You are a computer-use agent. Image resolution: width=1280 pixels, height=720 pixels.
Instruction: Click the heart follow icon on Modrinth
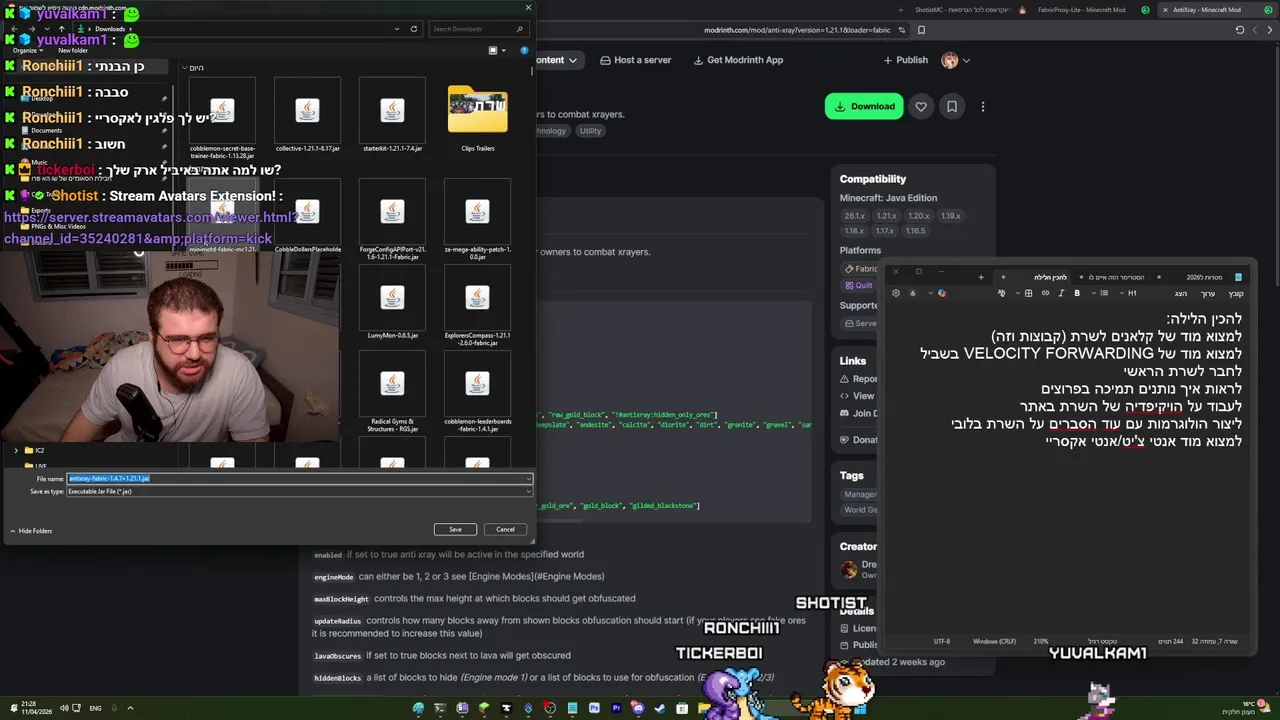click(x=921, y=106)
